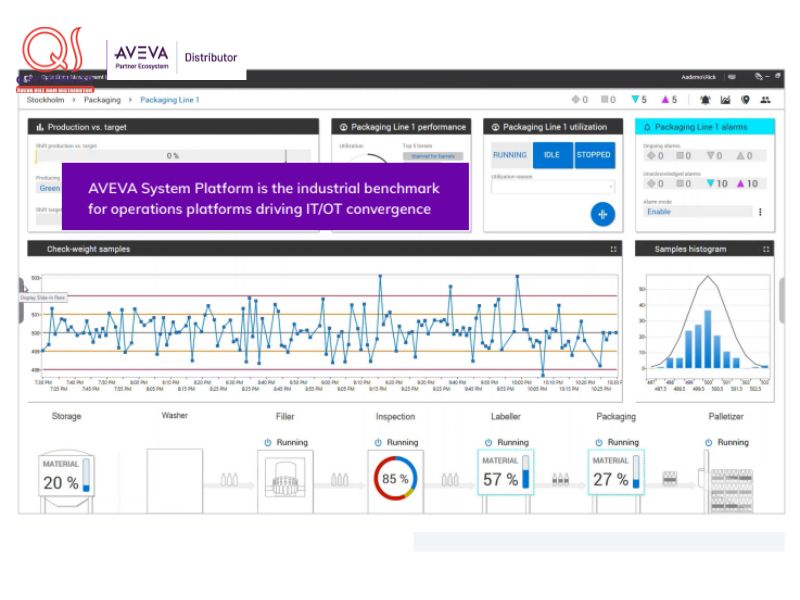Viewport: 800px width, 600px height.
Task: Click the Inspection 85% circular gauge
Action: point(395,479)
